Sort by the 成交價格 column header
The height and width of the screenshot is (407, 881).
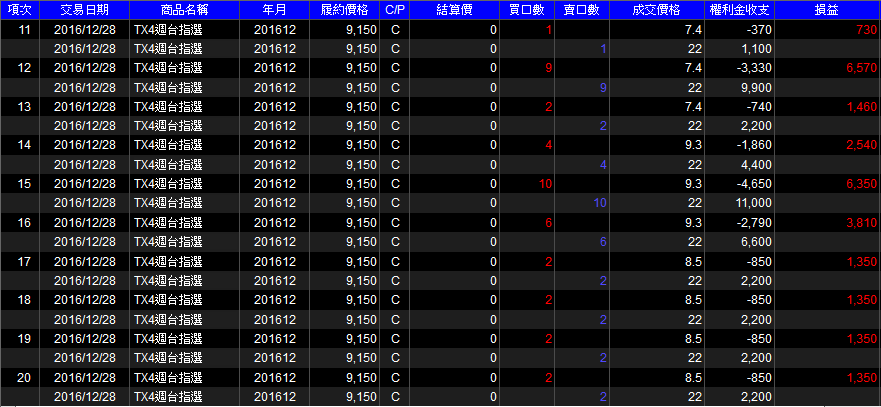coord(657,10)
